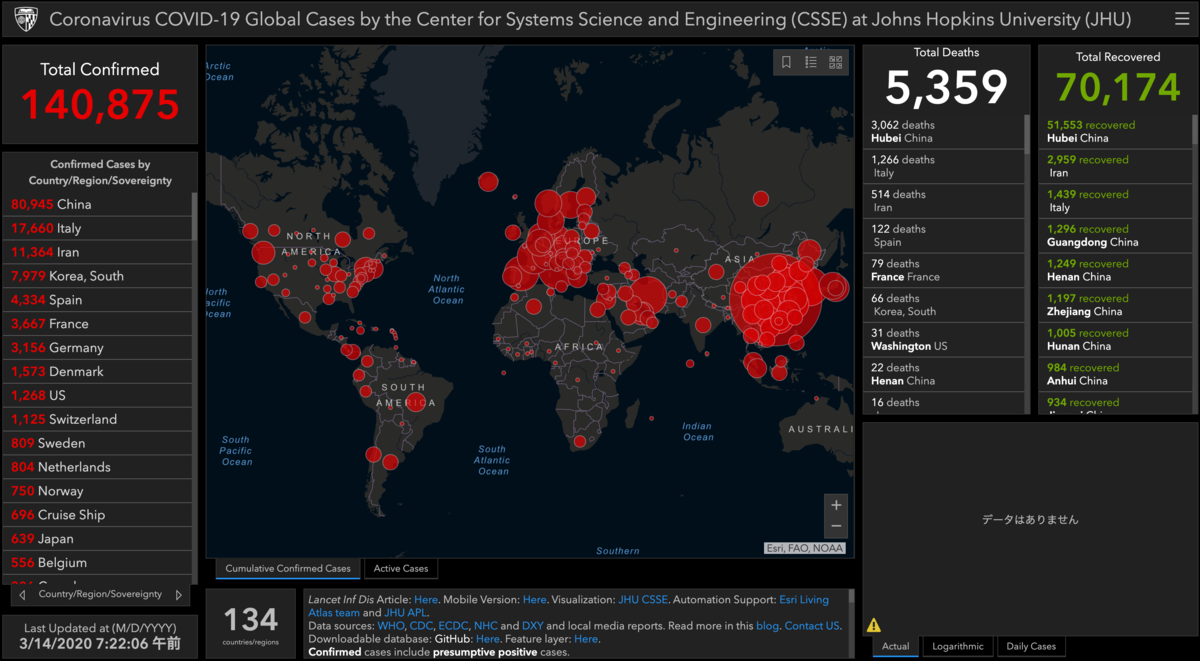Select Italy row with 17,660 cases
This screenshot has width=1200, height=661.
[97, 228]
